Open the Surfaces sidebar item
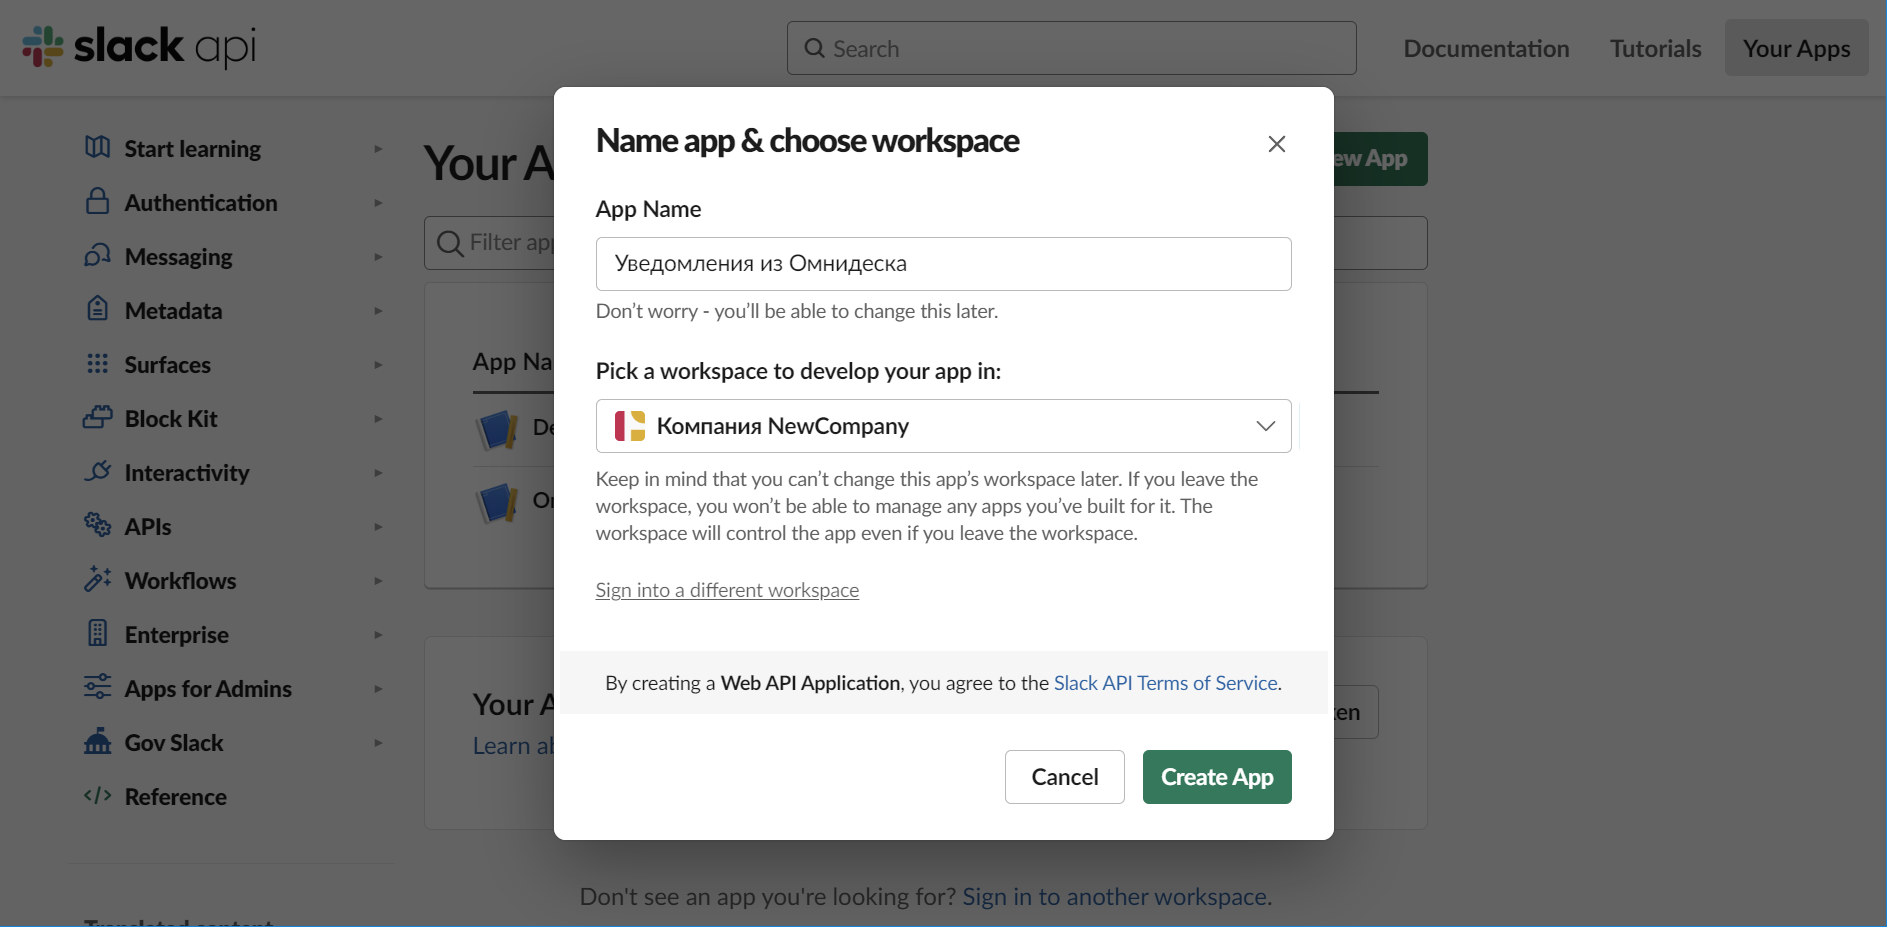 tap(167, 365)
